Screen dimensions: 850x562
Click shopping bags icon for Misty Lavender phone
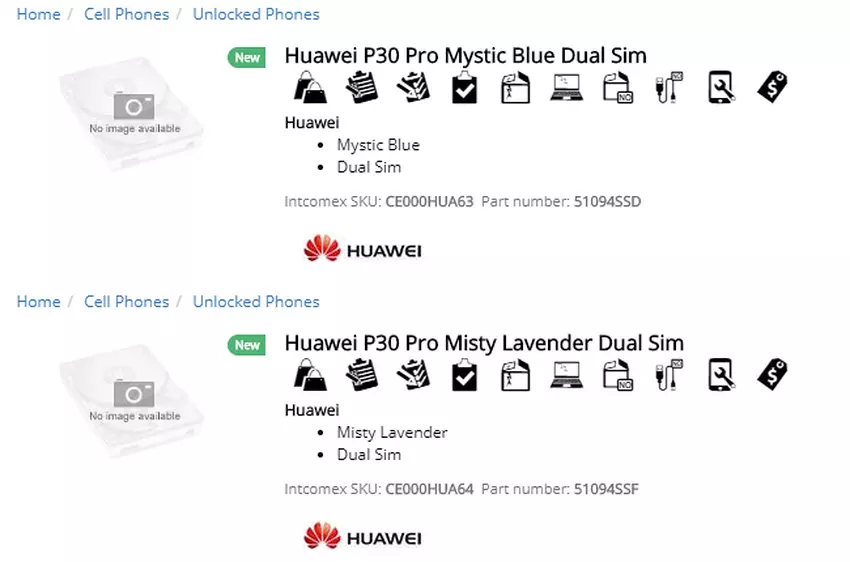[310, 374]
